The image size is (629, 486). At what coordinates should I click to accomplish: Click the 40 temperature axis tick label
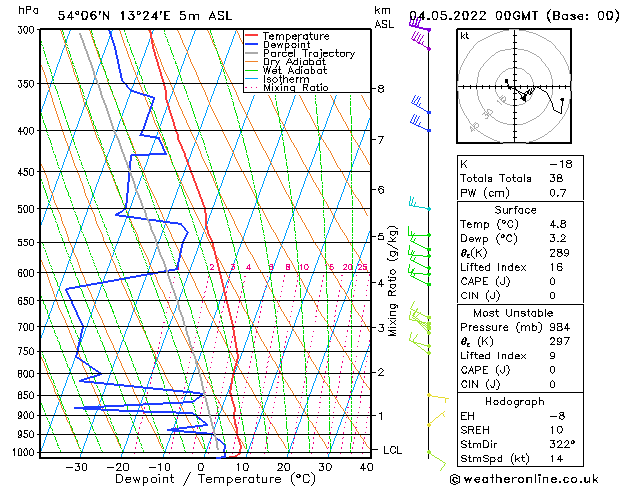point(367,467)
